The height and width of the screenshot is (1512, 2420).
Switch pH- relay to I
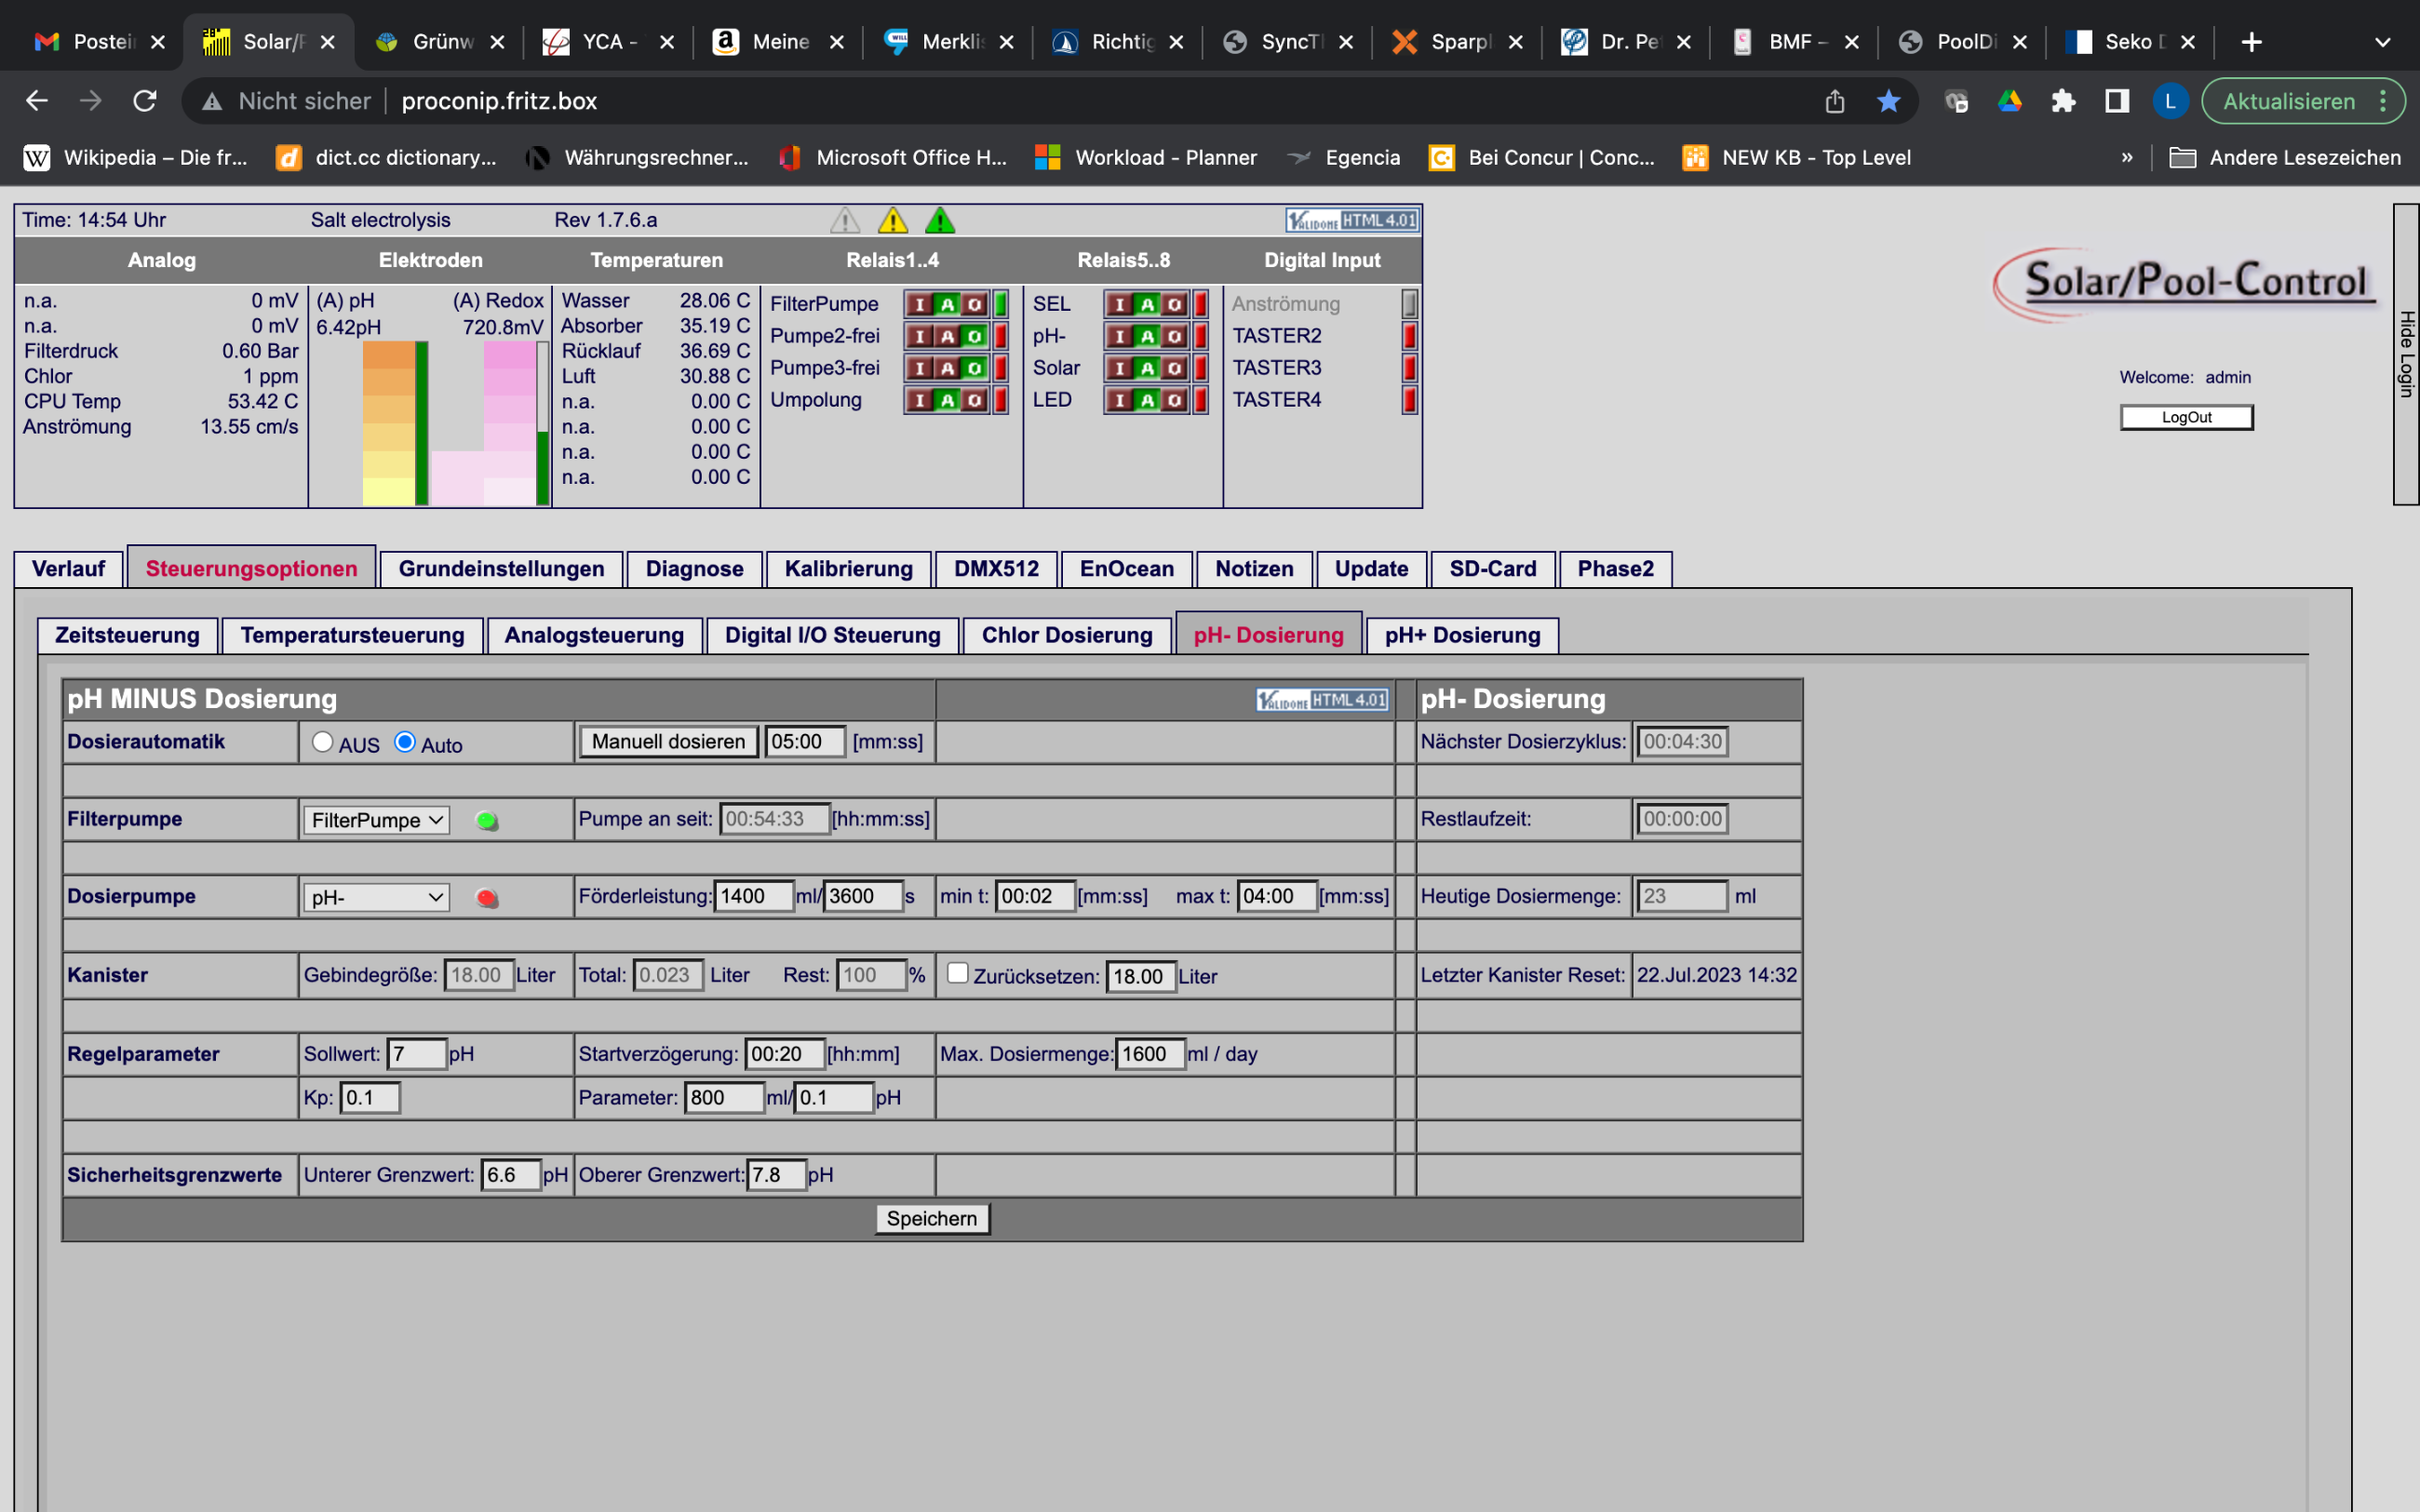click(1120, 336)
